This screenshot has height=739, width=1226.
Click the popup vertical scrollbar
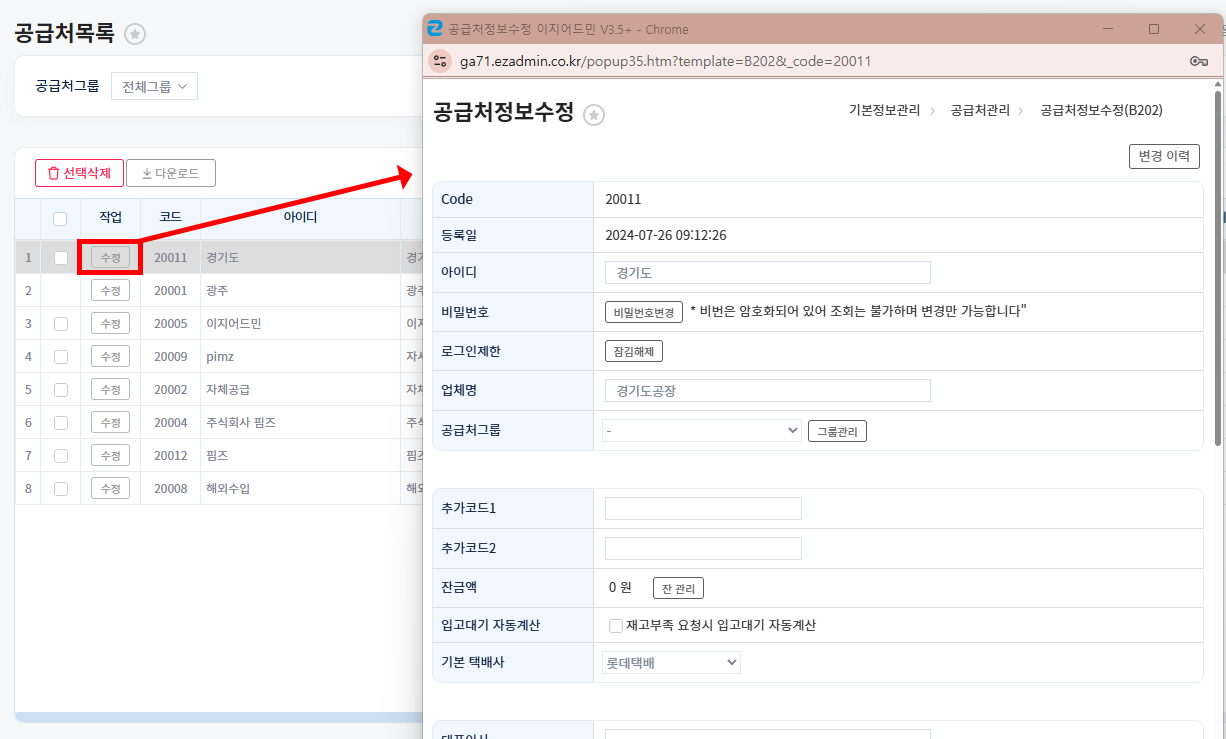click(1217, 270)
